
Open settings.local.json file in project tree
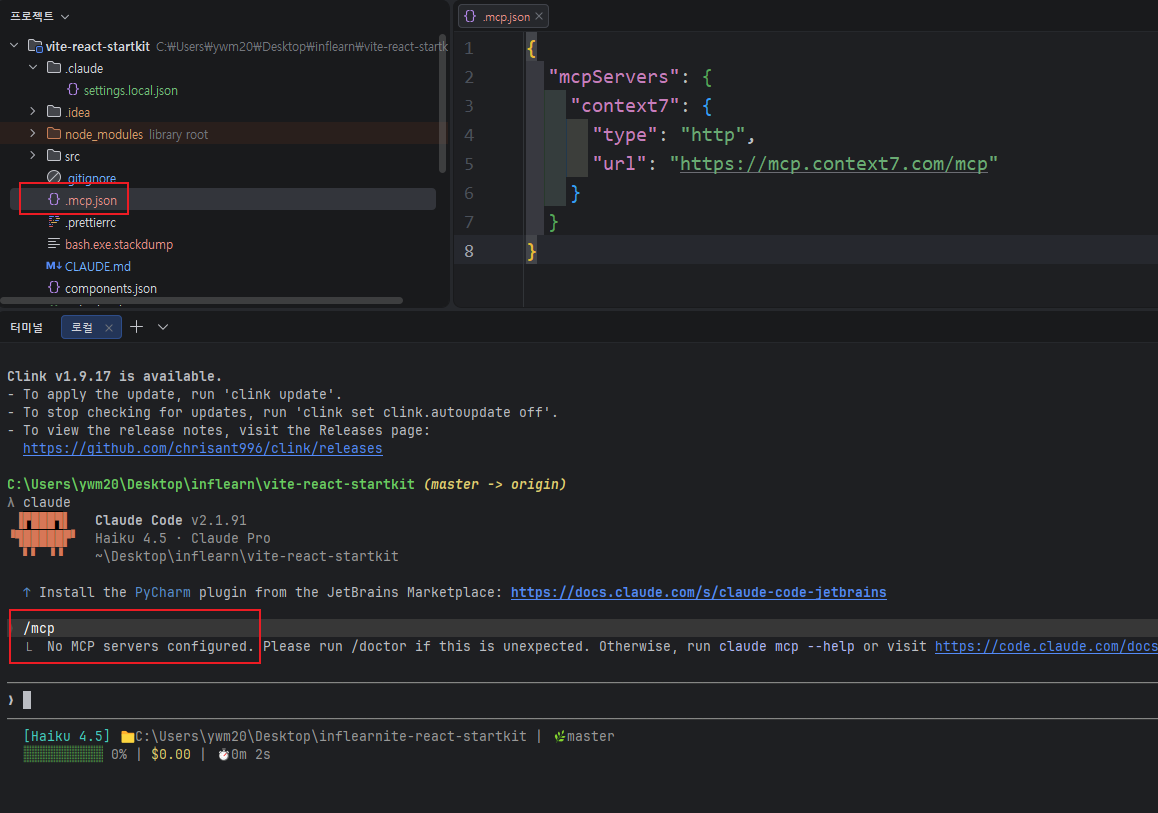tap(130, 90)
